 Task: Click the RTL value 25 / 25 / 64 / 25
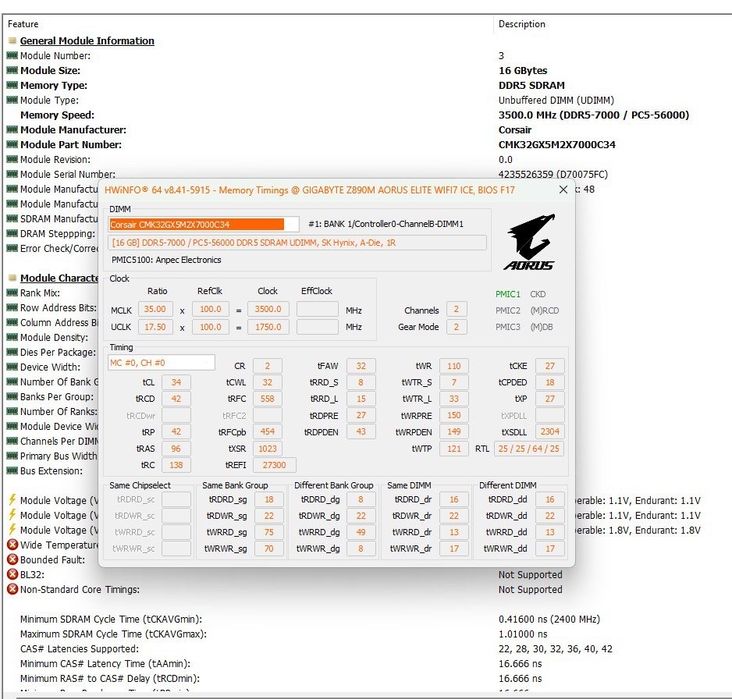(x=528, y=449)
